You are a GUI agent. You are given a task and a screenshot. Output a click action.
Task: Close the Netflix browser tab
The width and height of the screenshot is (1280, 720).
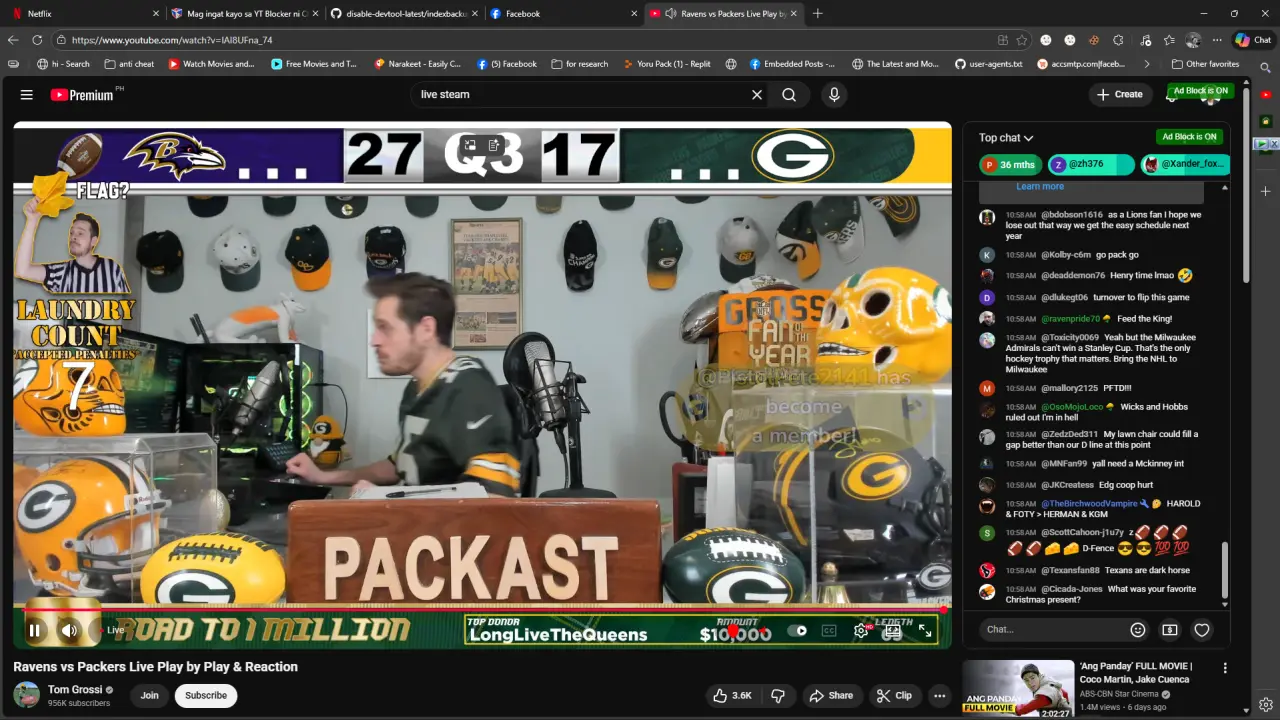[x=156, y=14]
